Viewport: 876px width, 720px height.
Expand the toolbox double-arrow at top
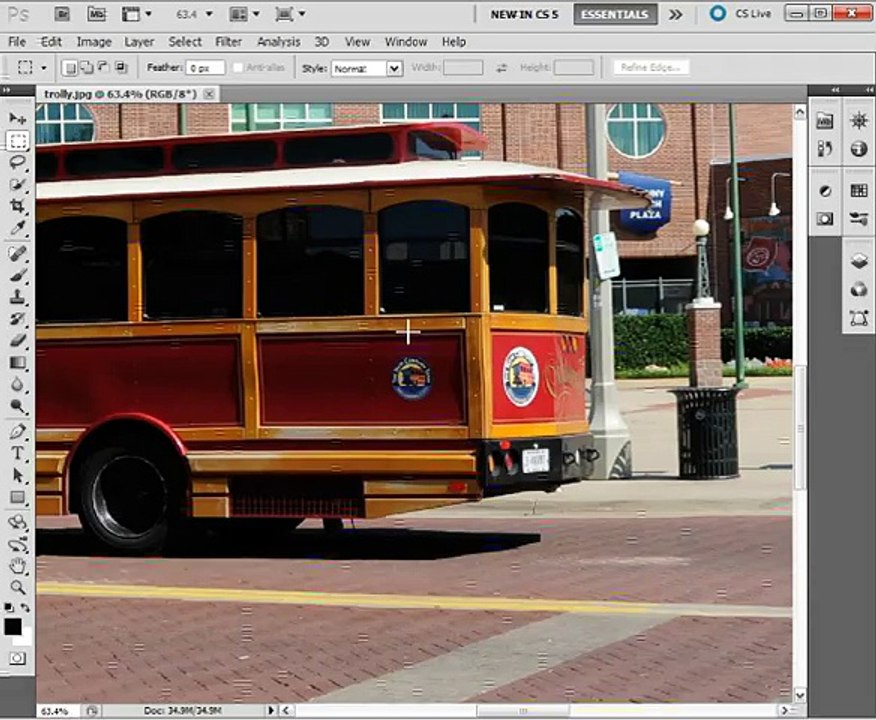point(6,89)
